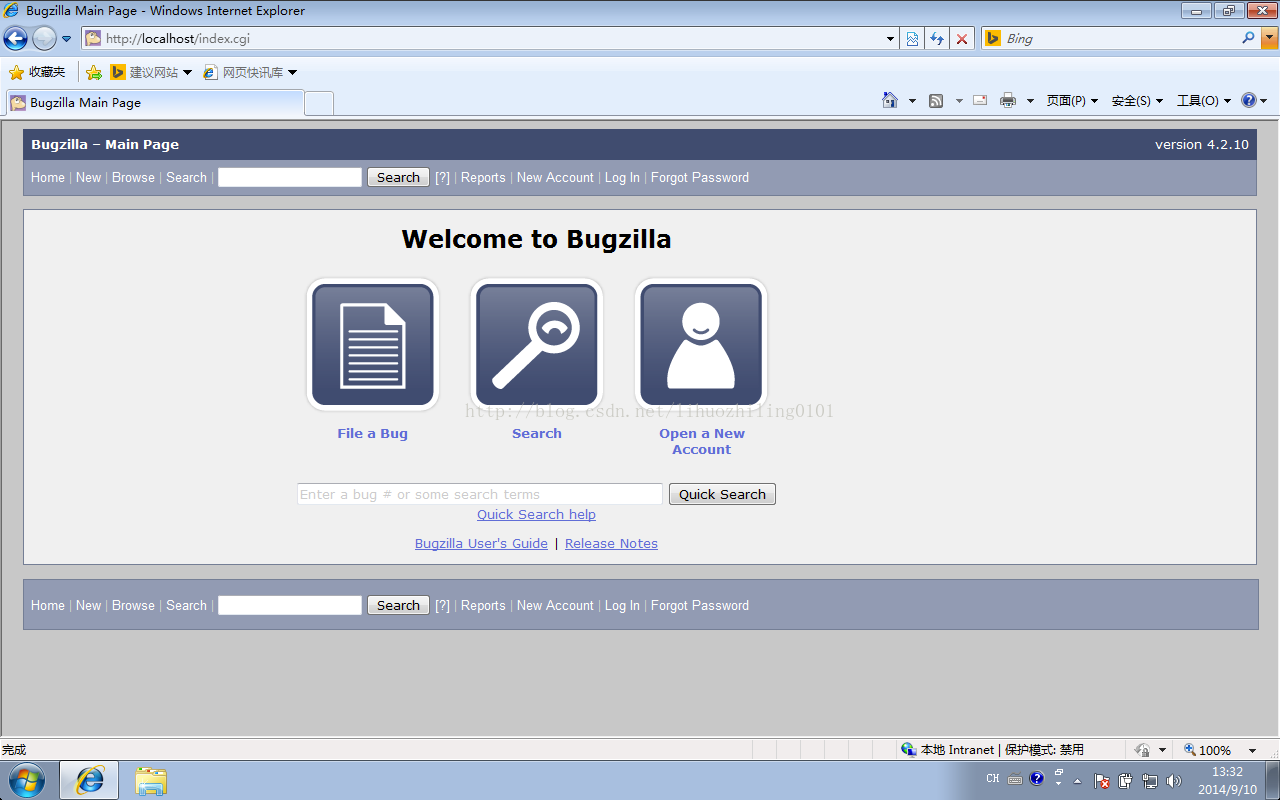Viewport: 1280px width, 800px height.
Task: Click the [?] help link in footer
Action: coord(442,605)
